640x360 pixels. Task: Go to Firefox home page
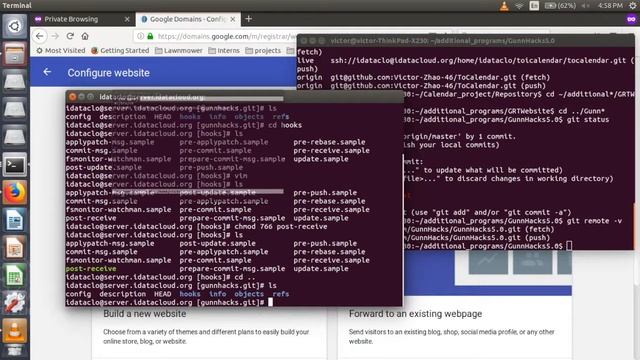coord(85,36)
